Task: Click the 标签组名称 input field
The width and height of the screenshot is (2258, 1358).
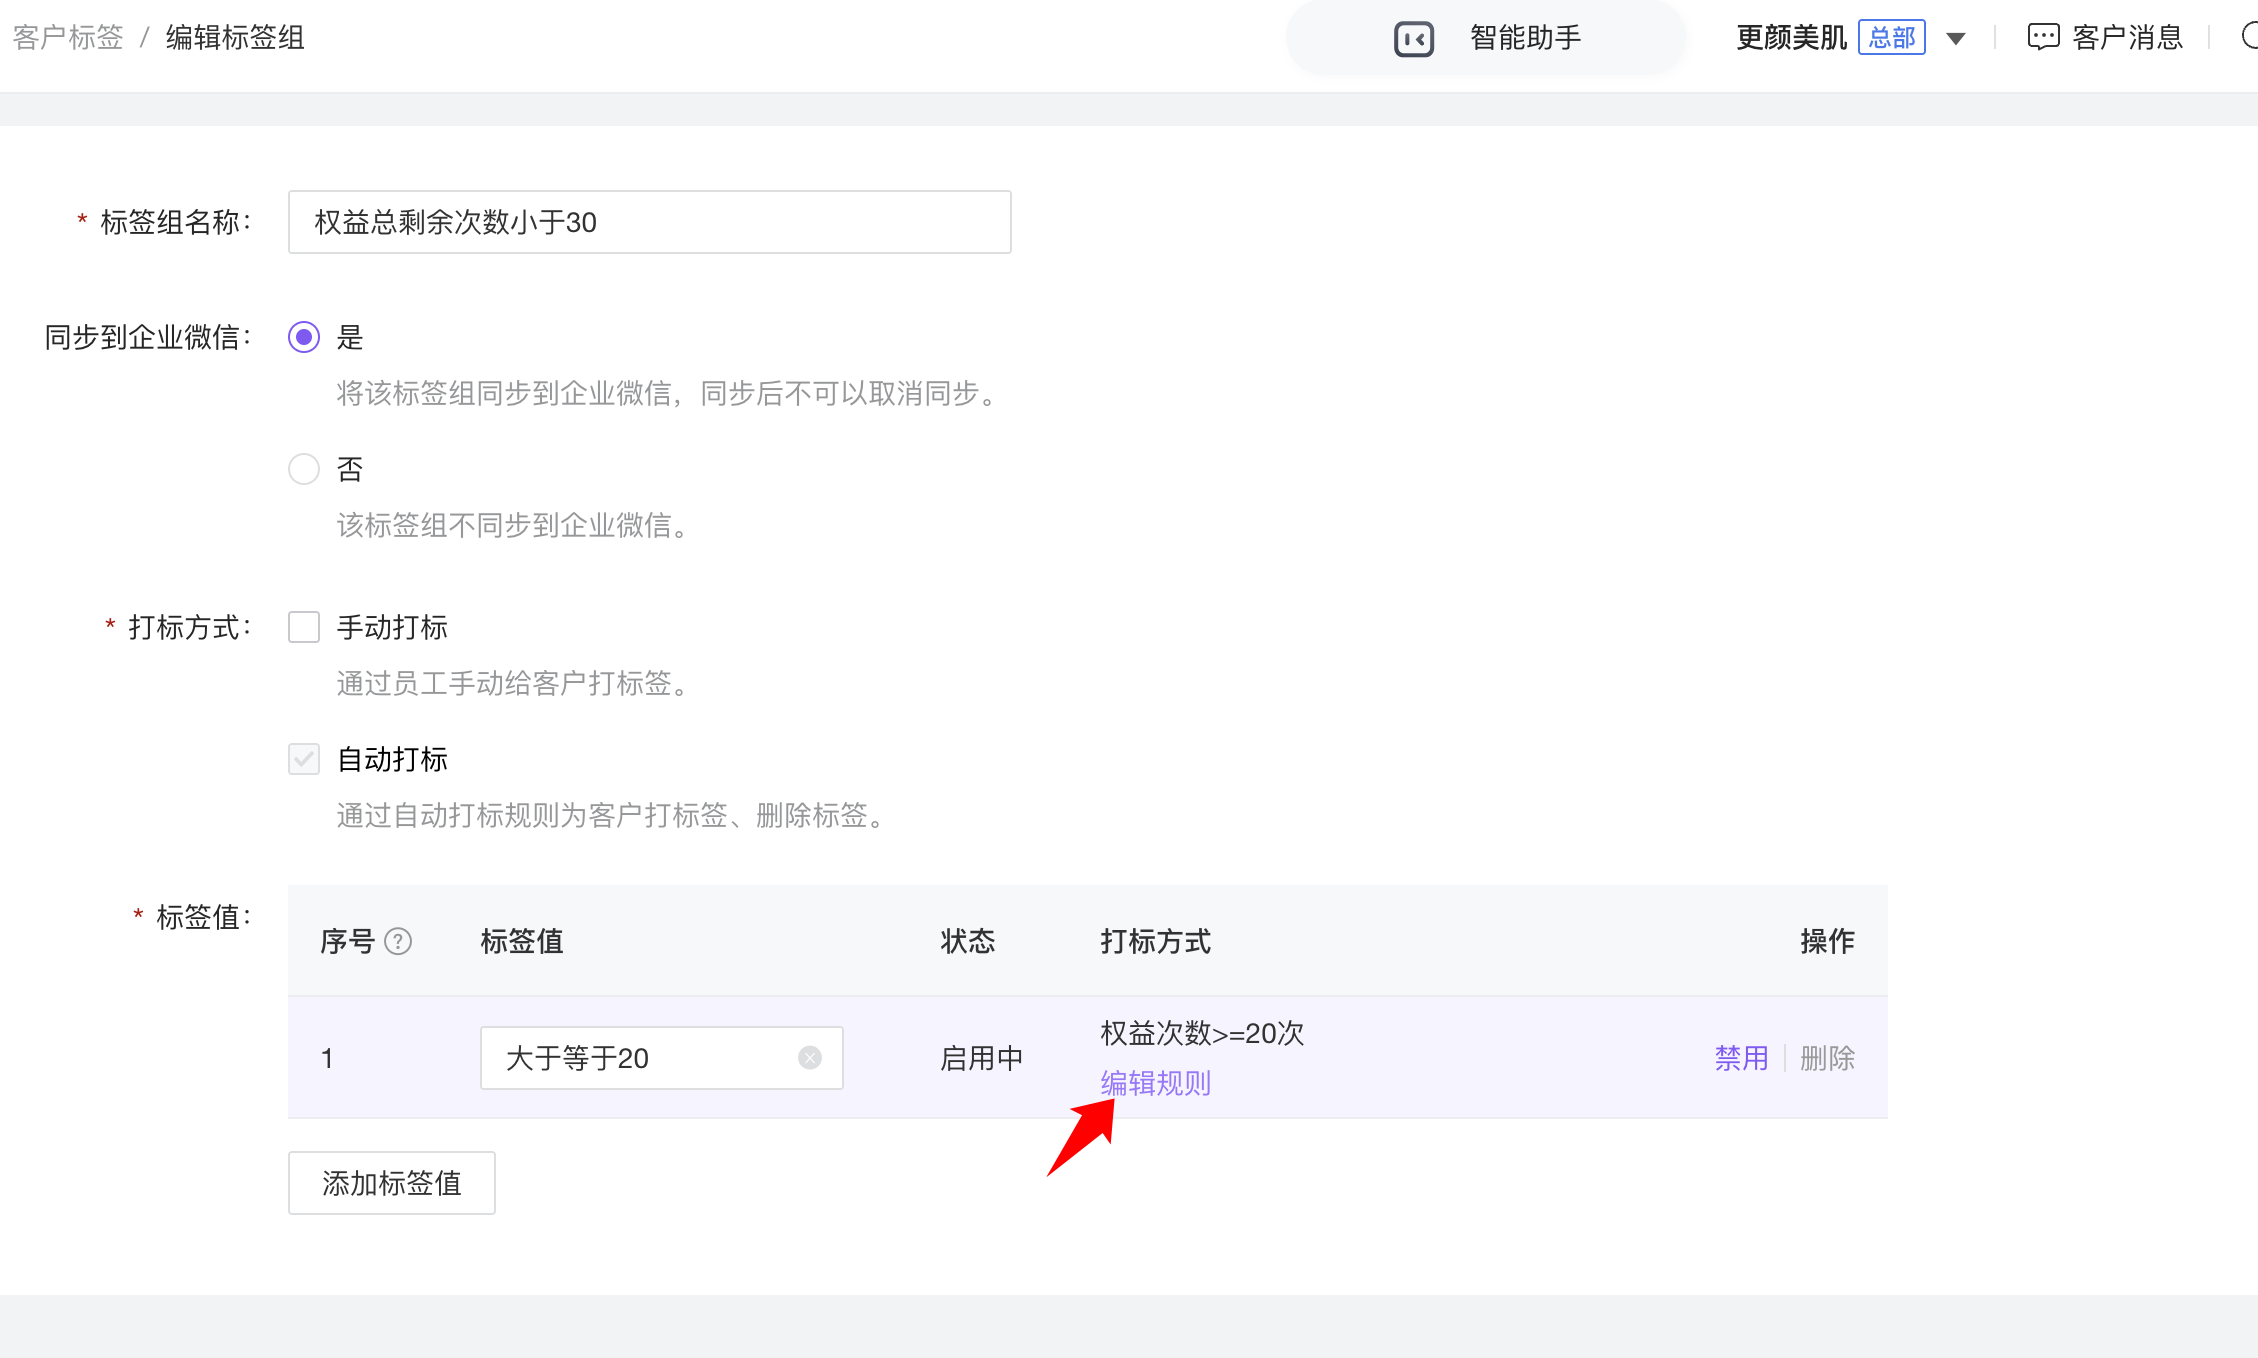Action: coord(649,222)
